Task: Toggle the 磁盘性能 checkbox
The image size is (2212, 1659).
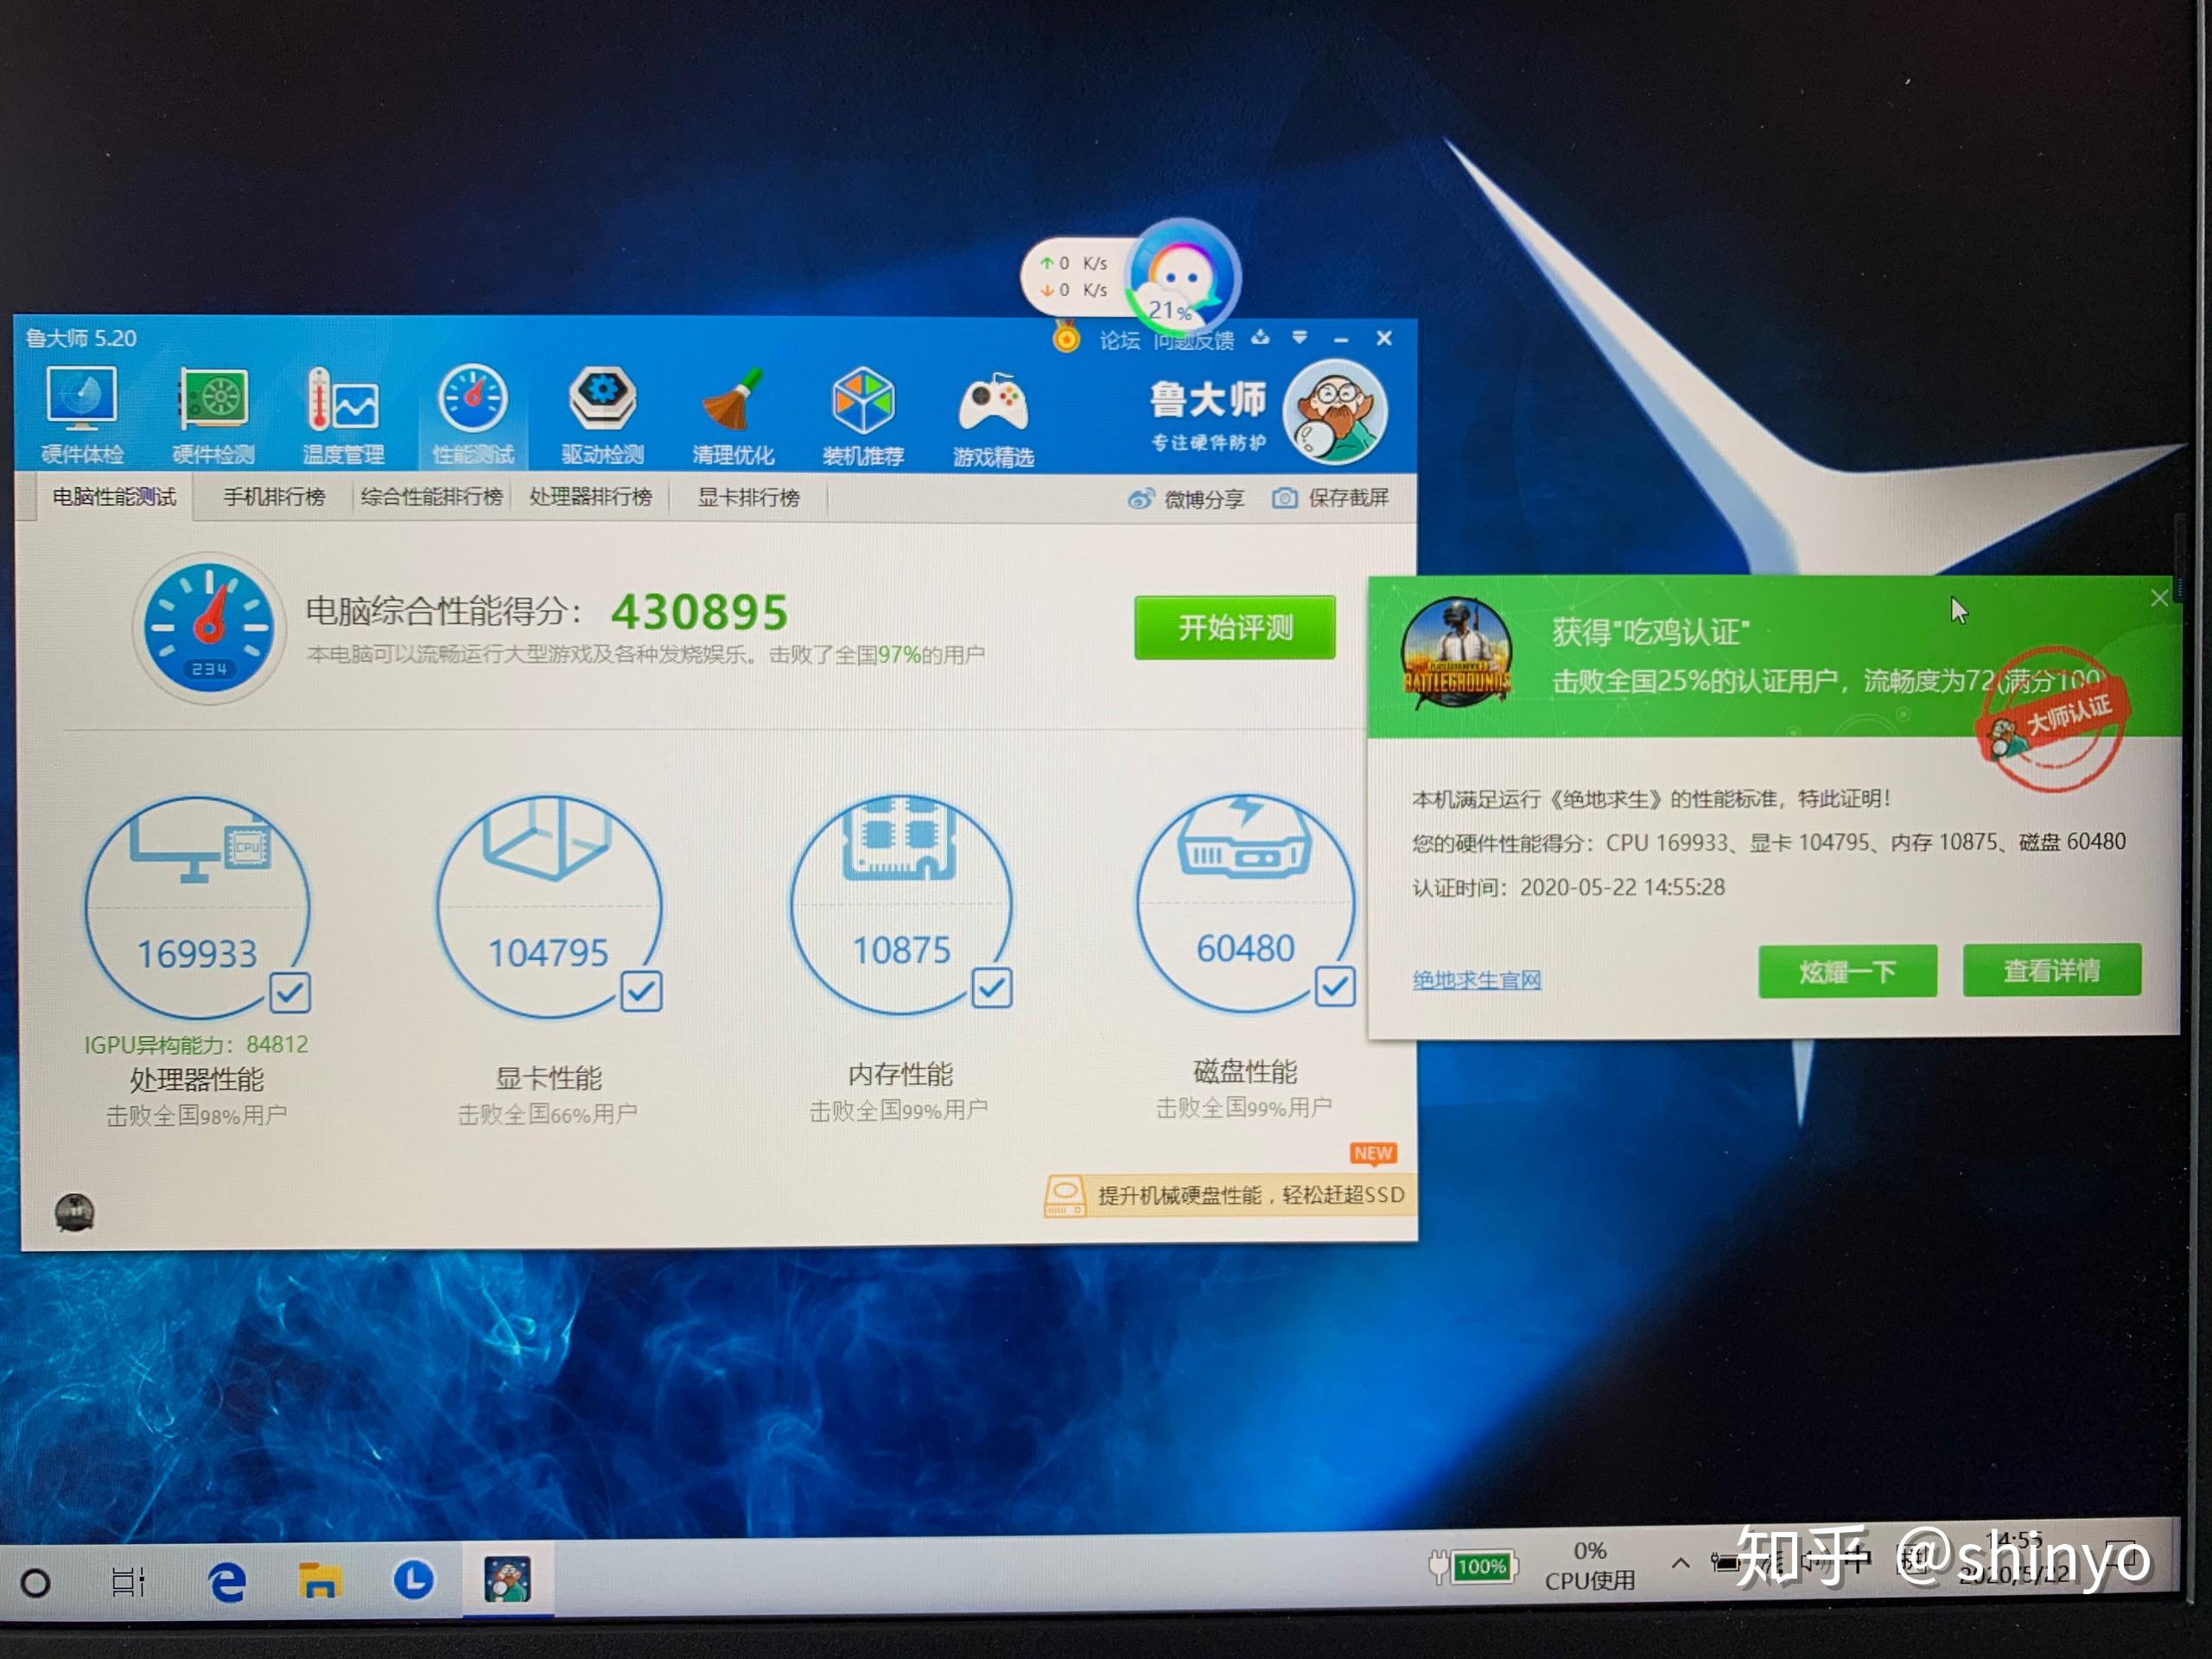Action: [x=1335, y=986]
